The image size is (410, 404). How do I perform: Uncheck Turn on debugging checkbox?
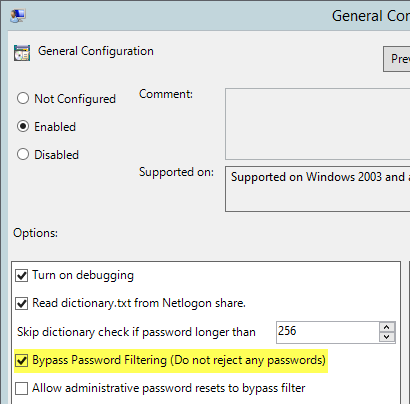click(22, 276)
